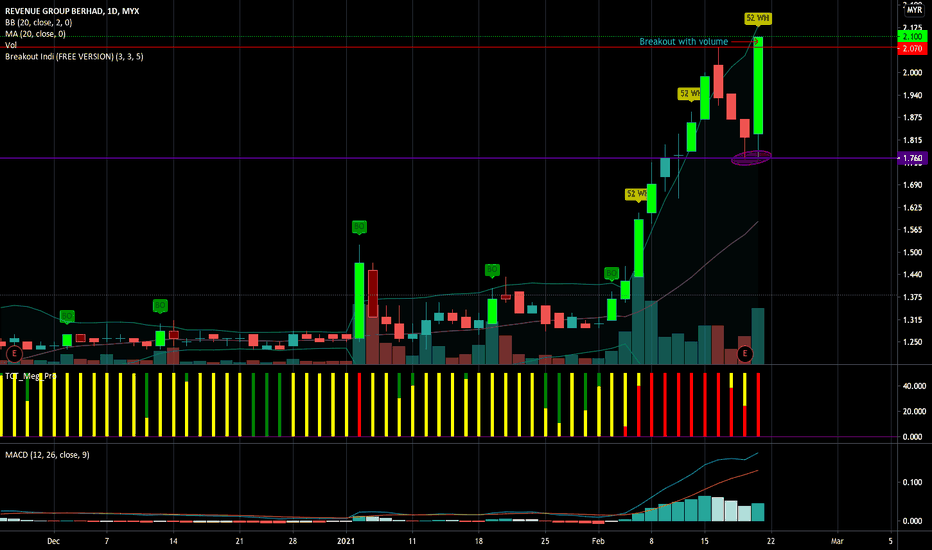Click the 40.000 value on TCT_Mega_Pro axis
The width and height of the screenshot is (932, 550).
[914, 386]
